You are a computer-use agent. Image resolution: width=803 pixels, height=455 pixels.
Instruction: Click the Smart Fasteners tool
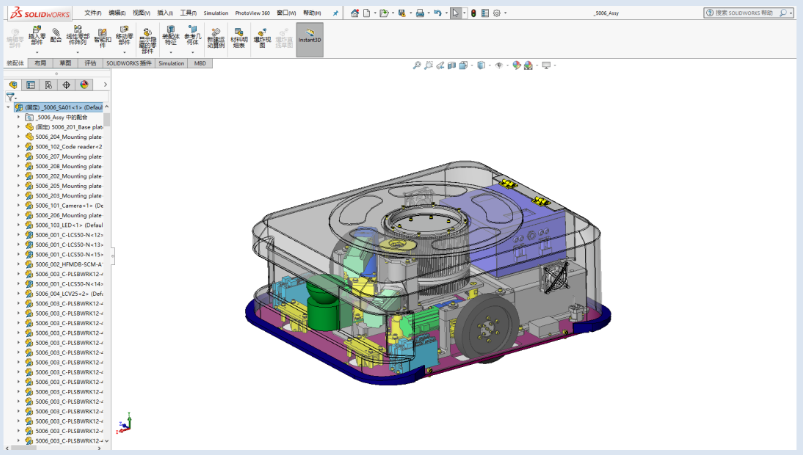pyautogui.click(x=102, y=38)
